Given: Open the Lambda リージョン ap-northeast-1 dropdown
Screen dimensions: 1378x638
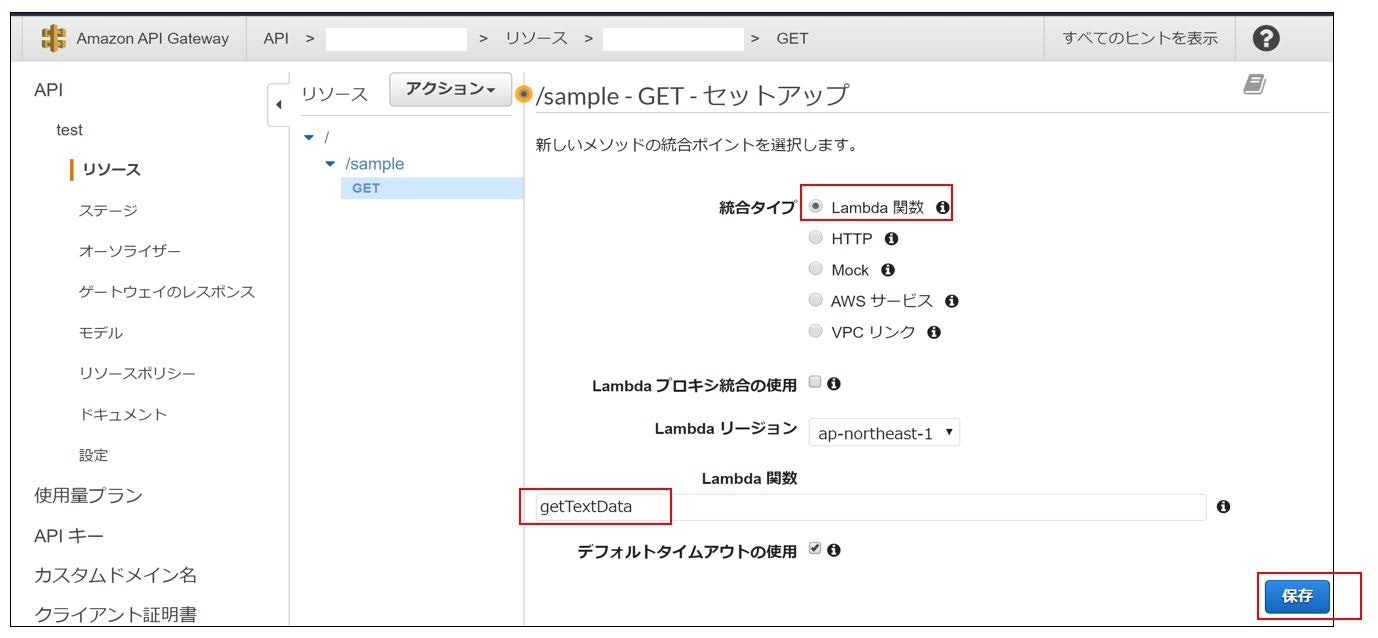Looking at the screenshot, I should (x=883, y=433).
